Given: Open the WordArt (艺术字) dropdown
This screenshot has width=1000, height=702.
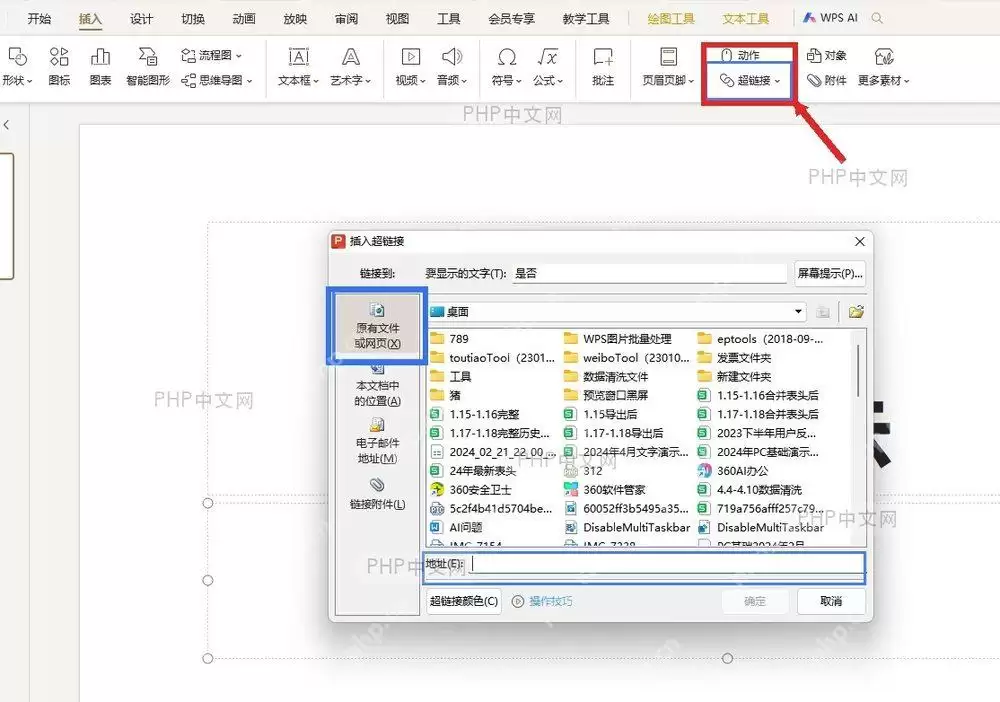Looking at the screenshot, I should click(351, 66).
